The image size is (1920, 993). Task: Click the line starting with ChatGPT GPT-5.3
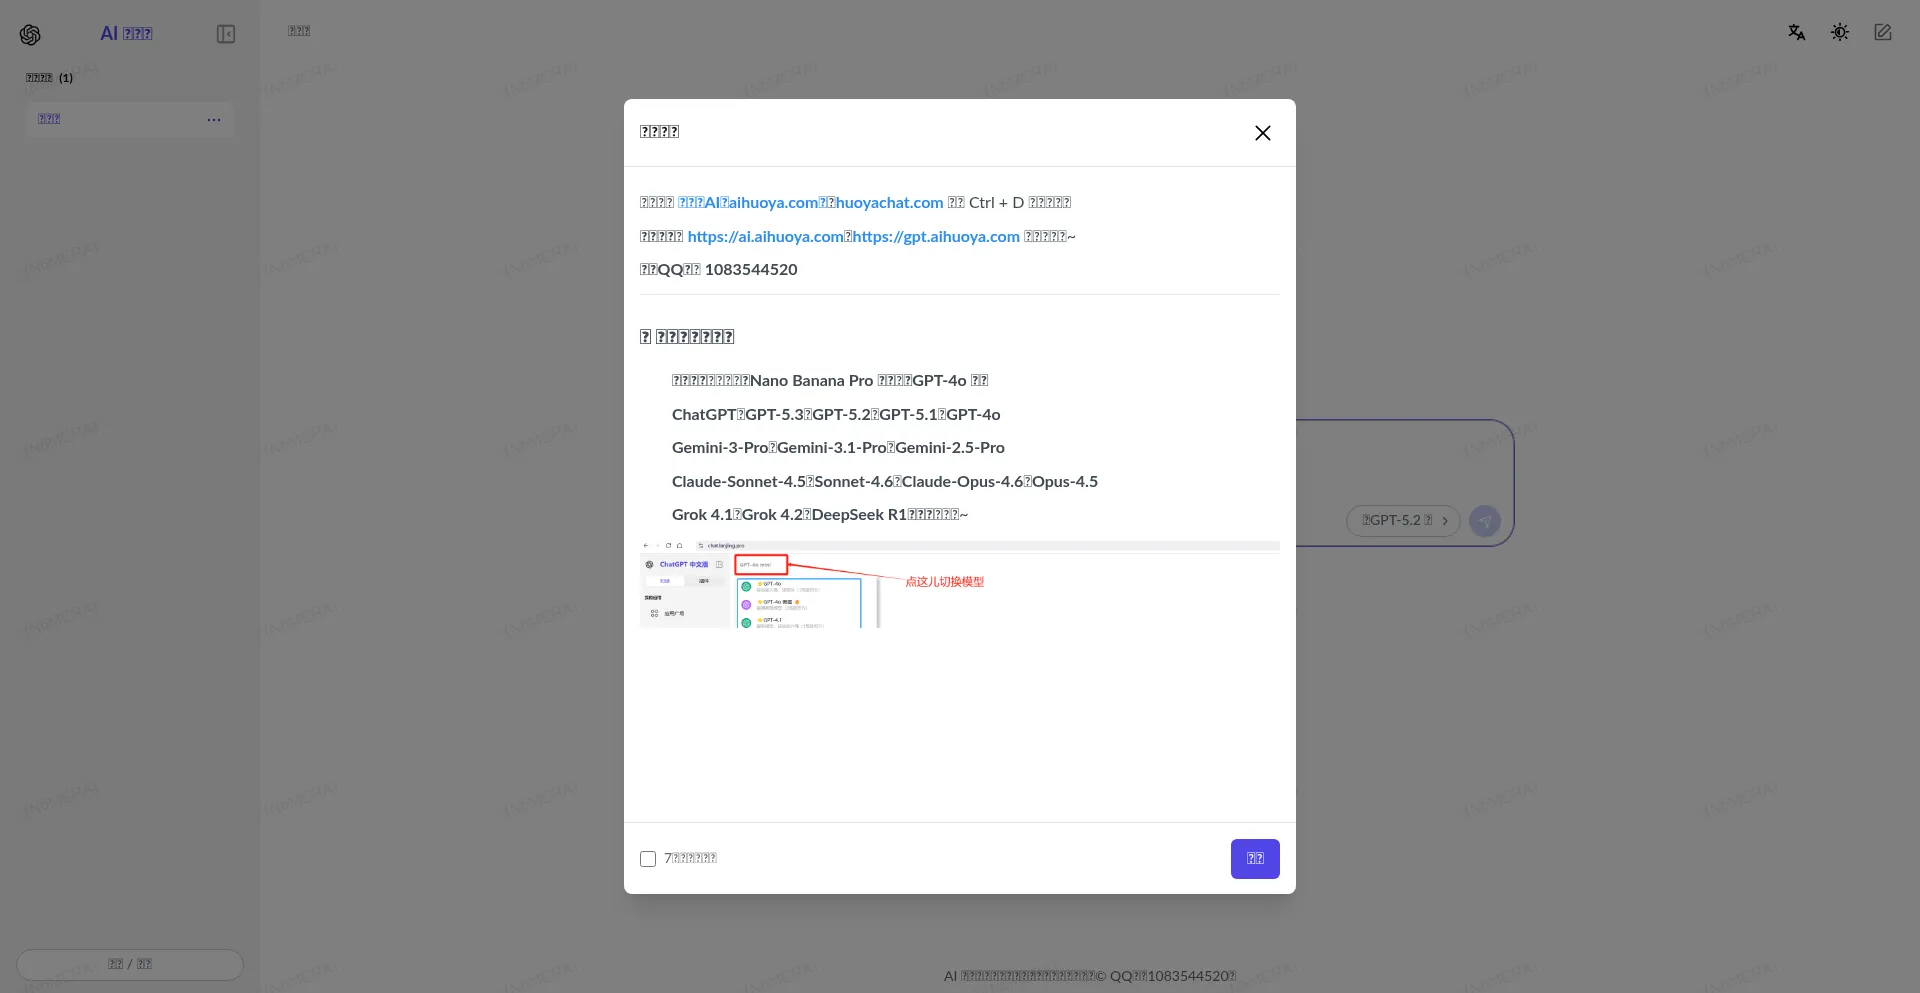pos(836,415)
